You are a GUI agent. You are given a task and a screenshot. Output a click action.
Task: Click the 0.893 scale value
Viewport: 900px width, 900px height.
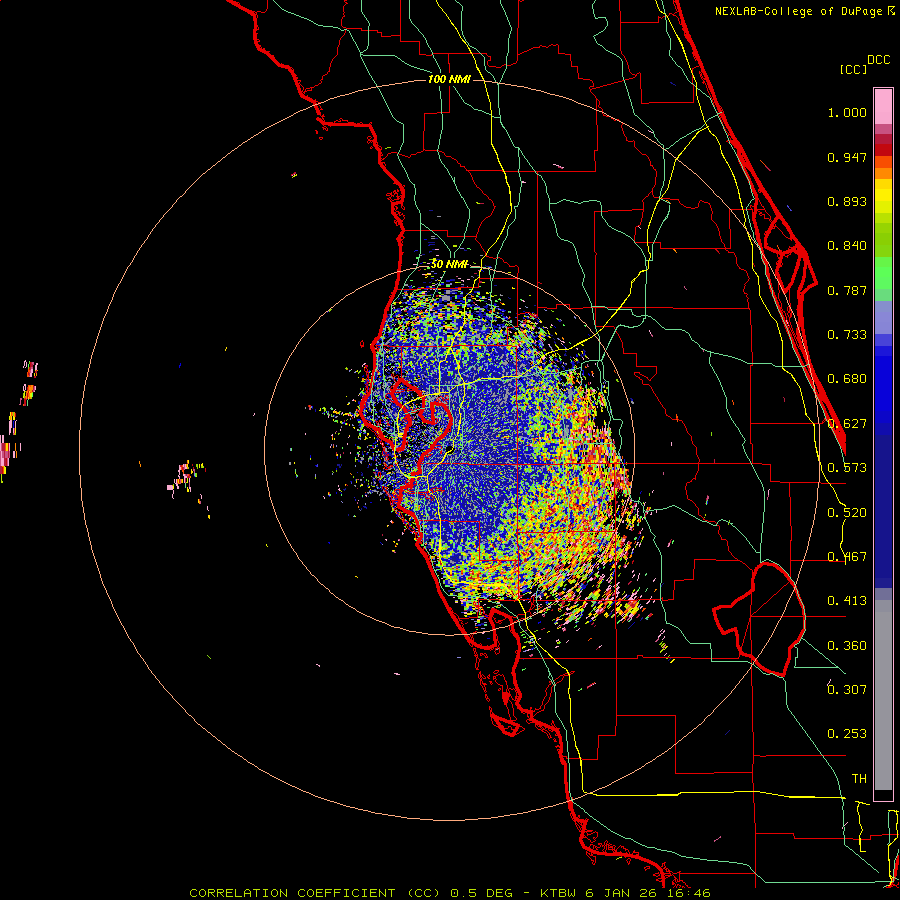click(847, 201)
